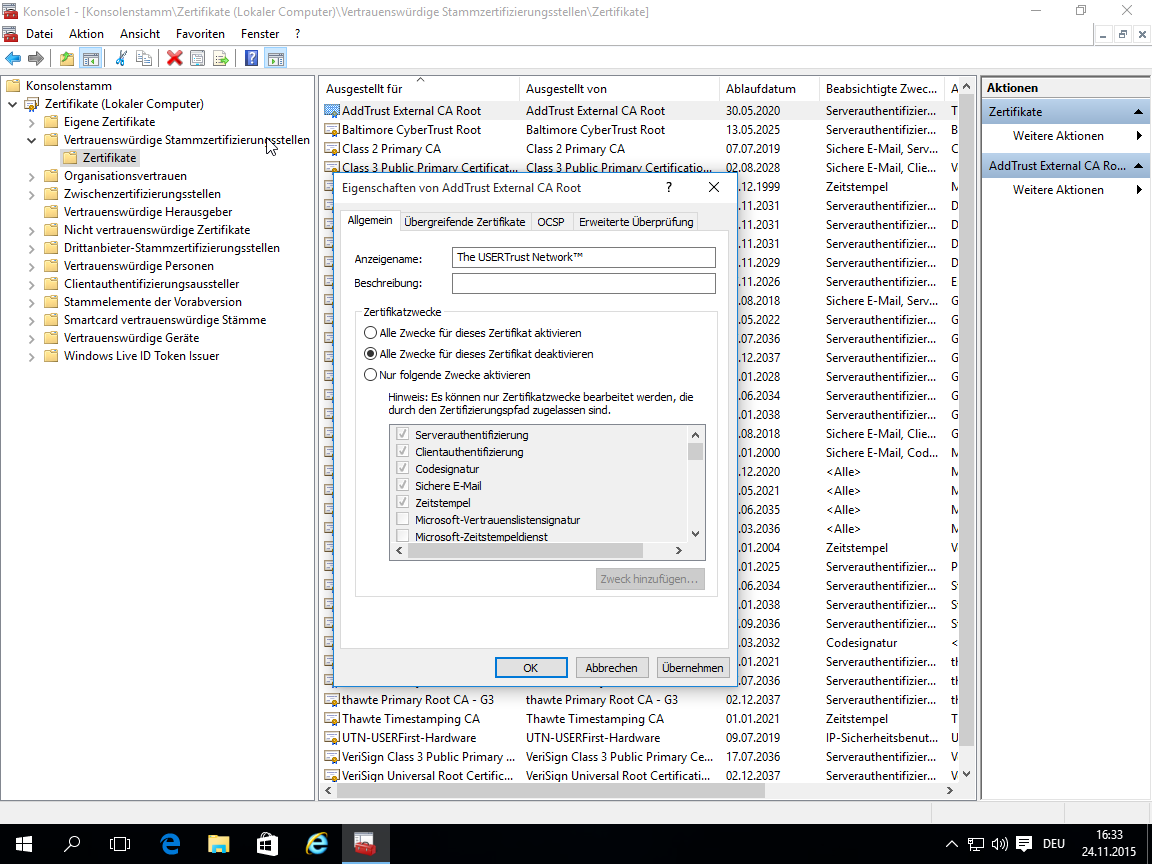This screenshot has height=864, width=1152.
Task: Open Help with the blue question icon
Action: (x=251, y=58)
